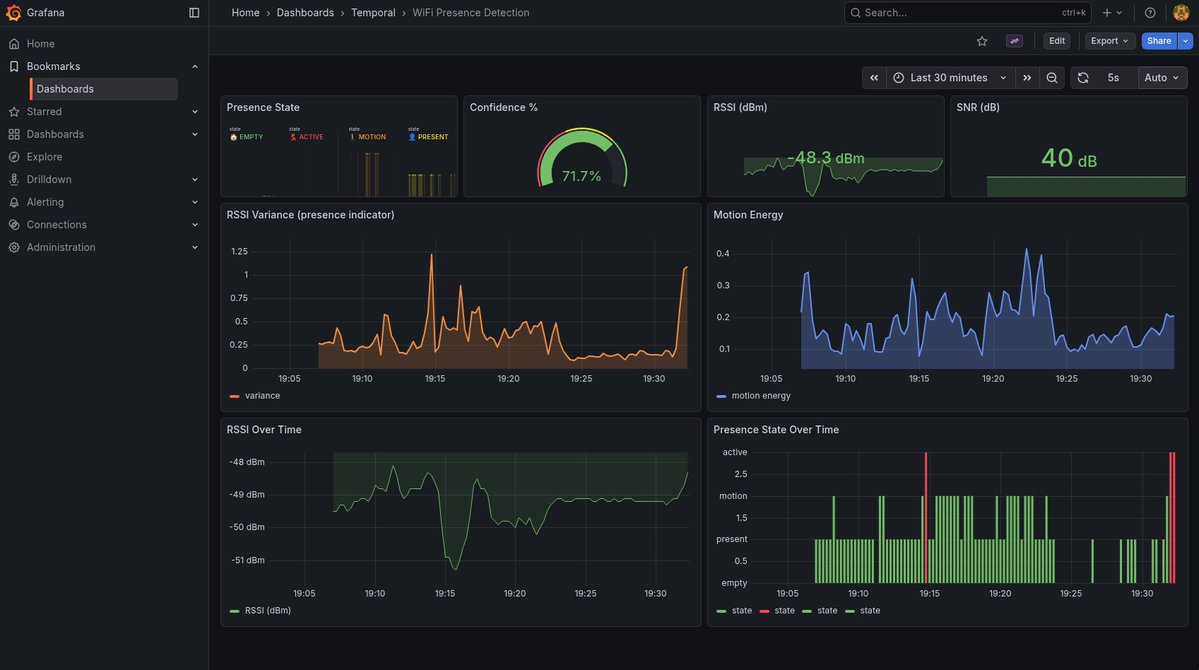Mark dashboard as favorite with star icon

[x=982, y=41]
